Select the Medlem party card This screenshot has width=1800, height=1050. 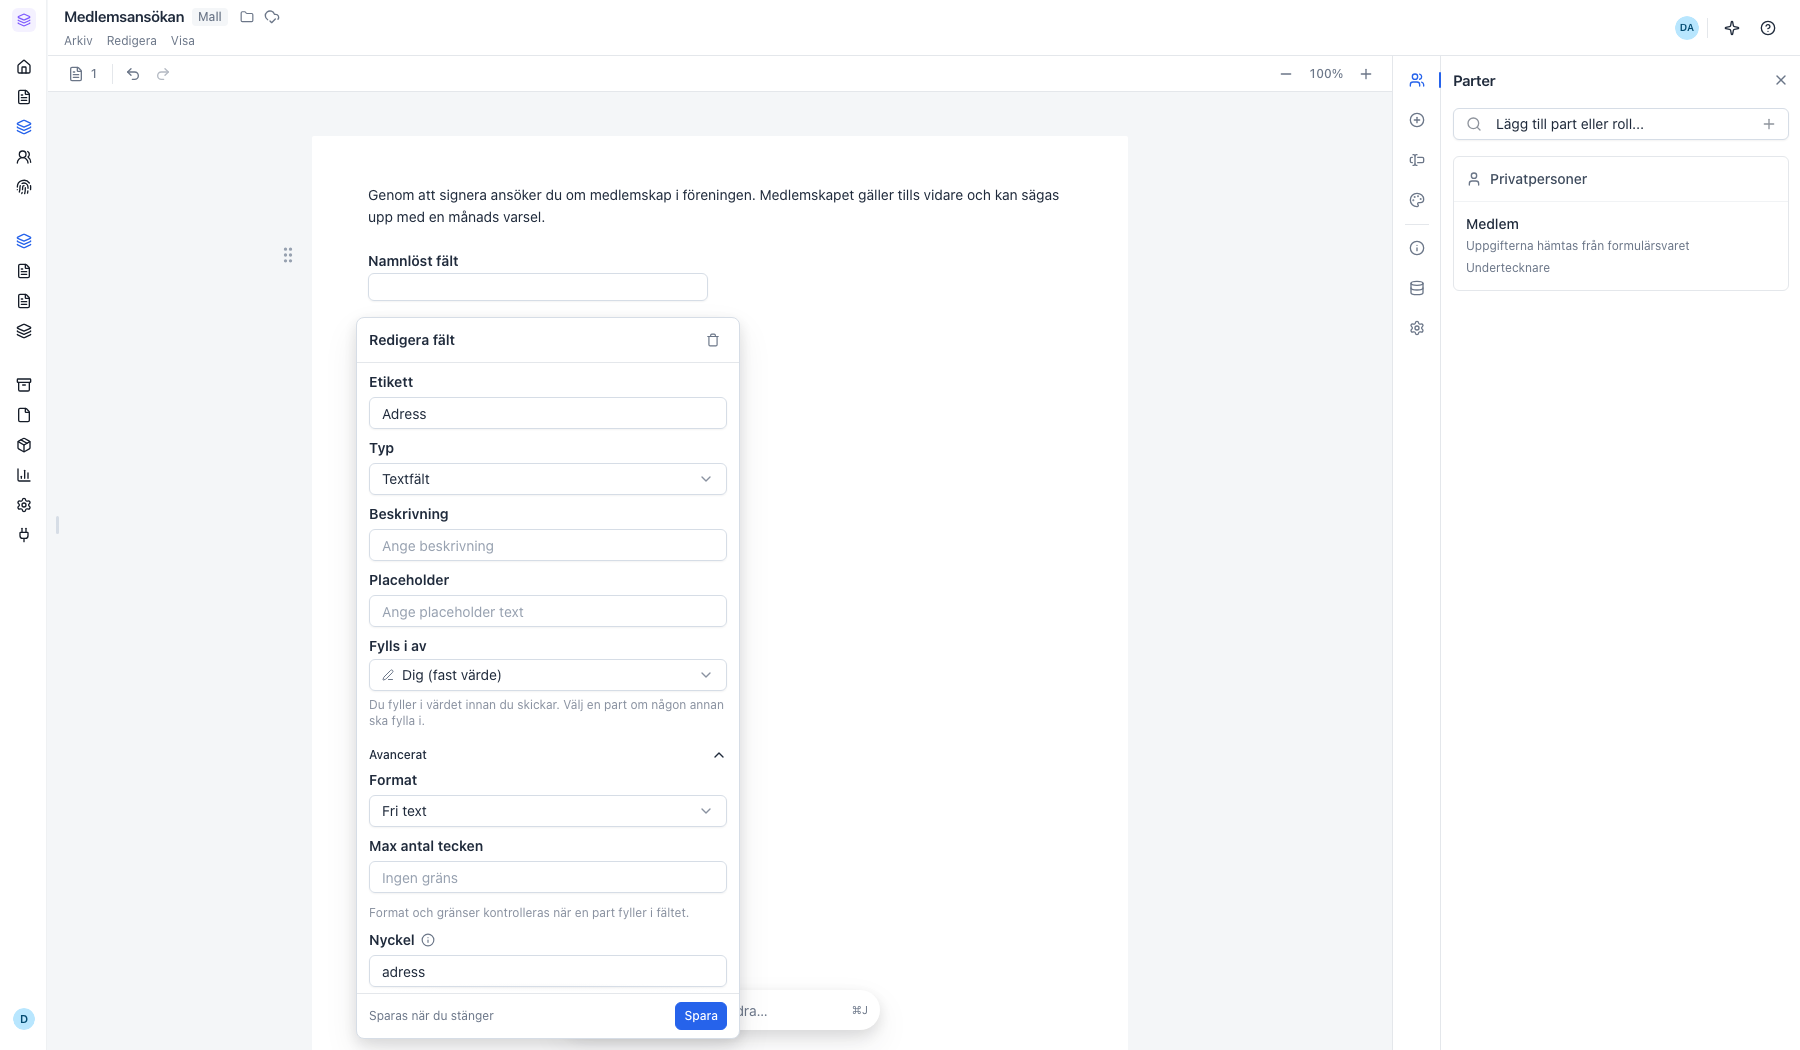pos(1620,246)
